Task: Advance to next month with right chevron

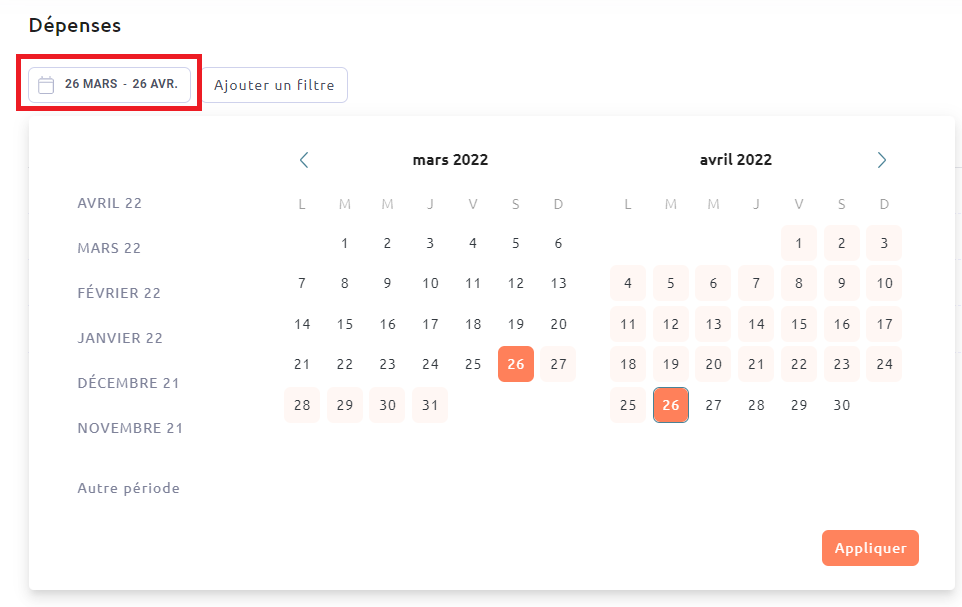Action: (882, 160)
